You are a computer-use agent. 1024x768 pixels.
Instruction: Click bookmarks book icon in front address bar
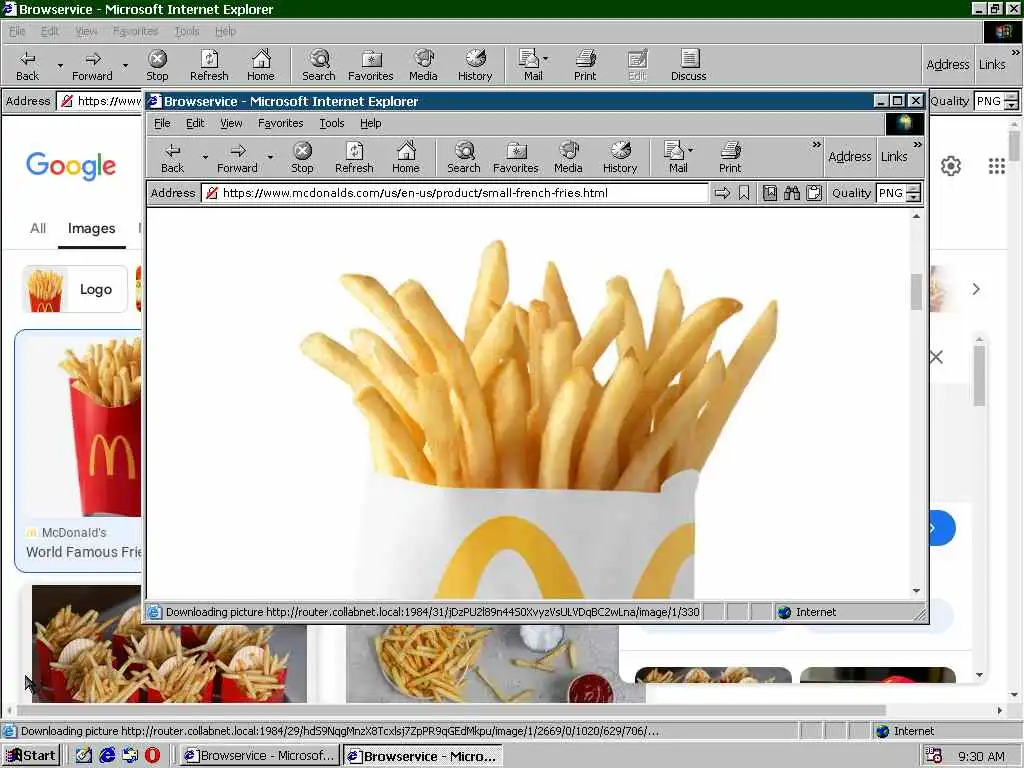coord(770,193)
